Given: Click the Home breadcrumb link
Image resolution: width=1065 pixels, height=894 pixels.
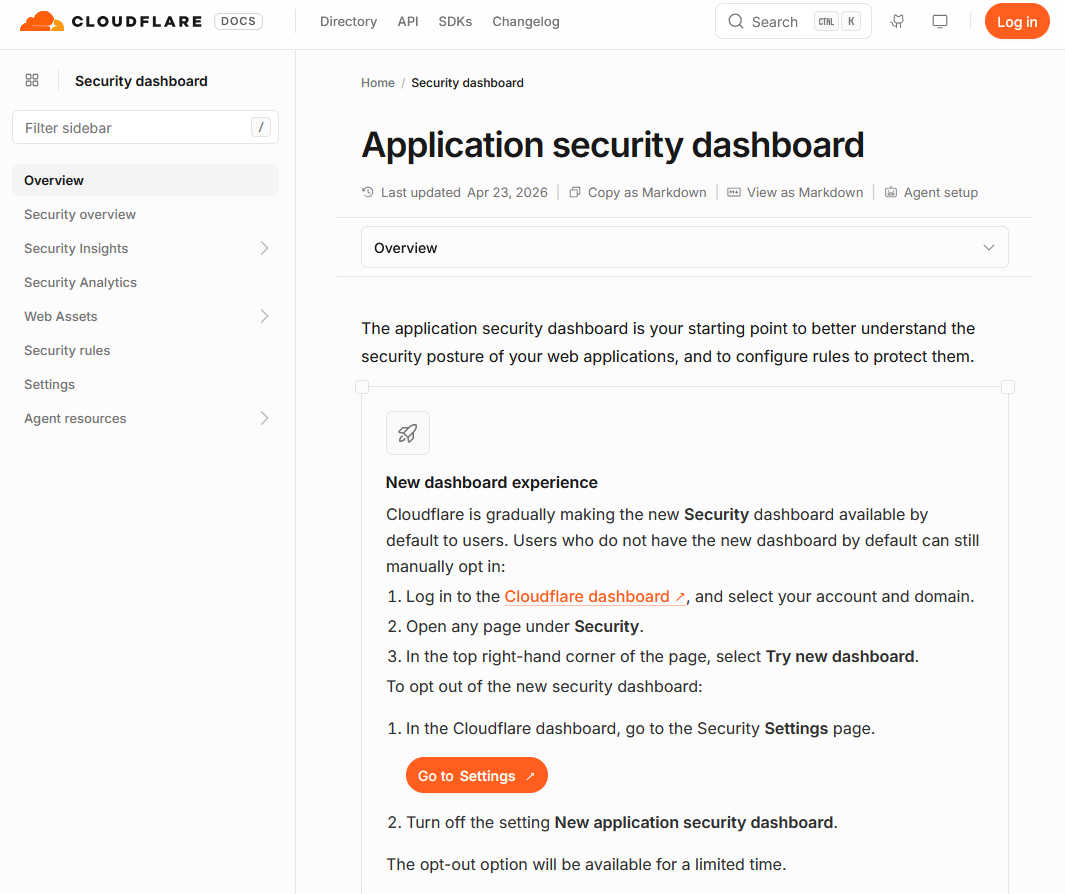Looking at the screenshot, I should 378,83.
